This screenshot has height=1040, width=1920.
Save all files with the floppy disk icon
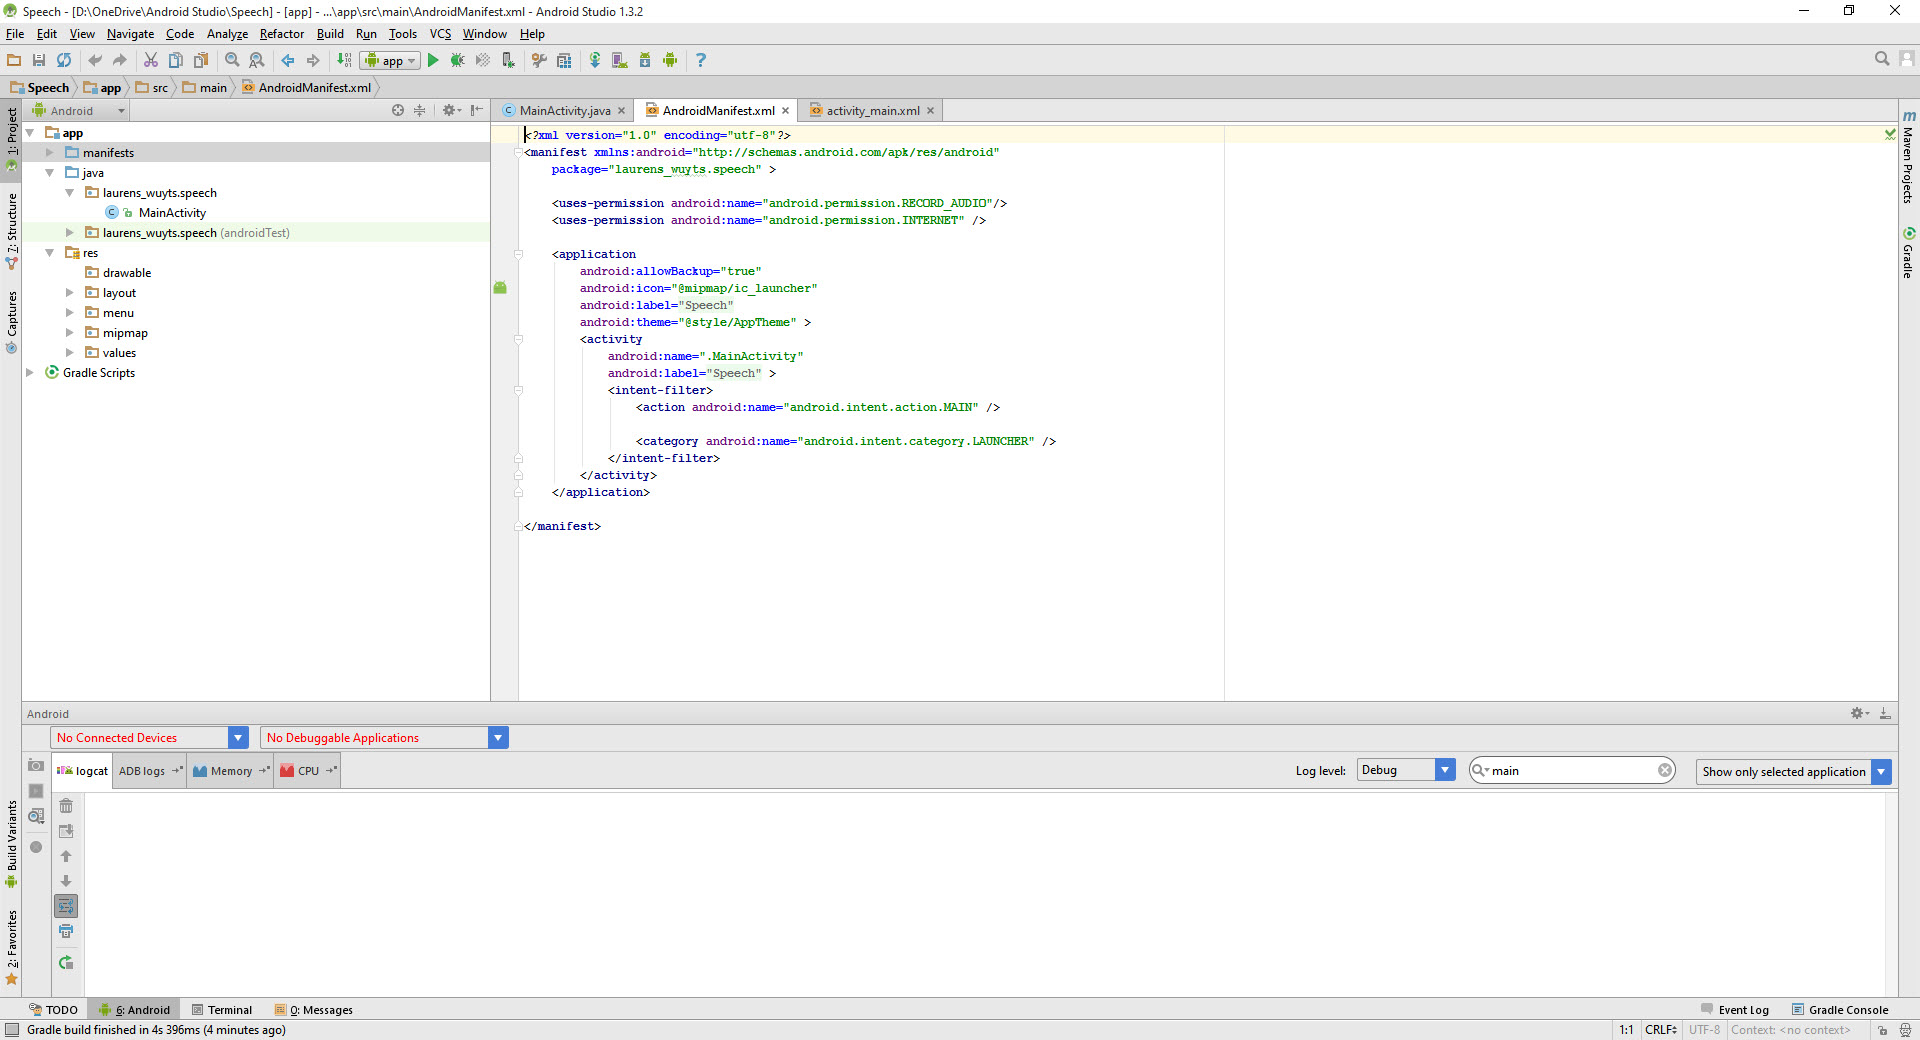point(39,60)
